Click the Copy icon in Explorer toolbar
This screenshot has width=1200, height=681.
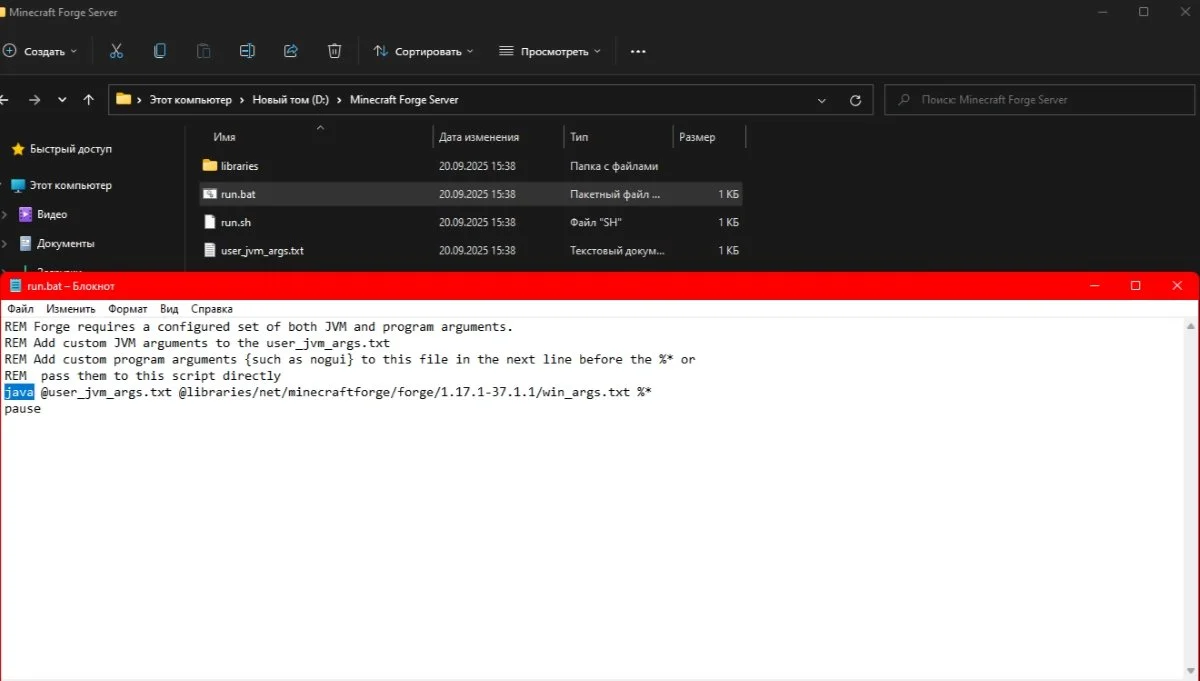[x=160, y=51]
